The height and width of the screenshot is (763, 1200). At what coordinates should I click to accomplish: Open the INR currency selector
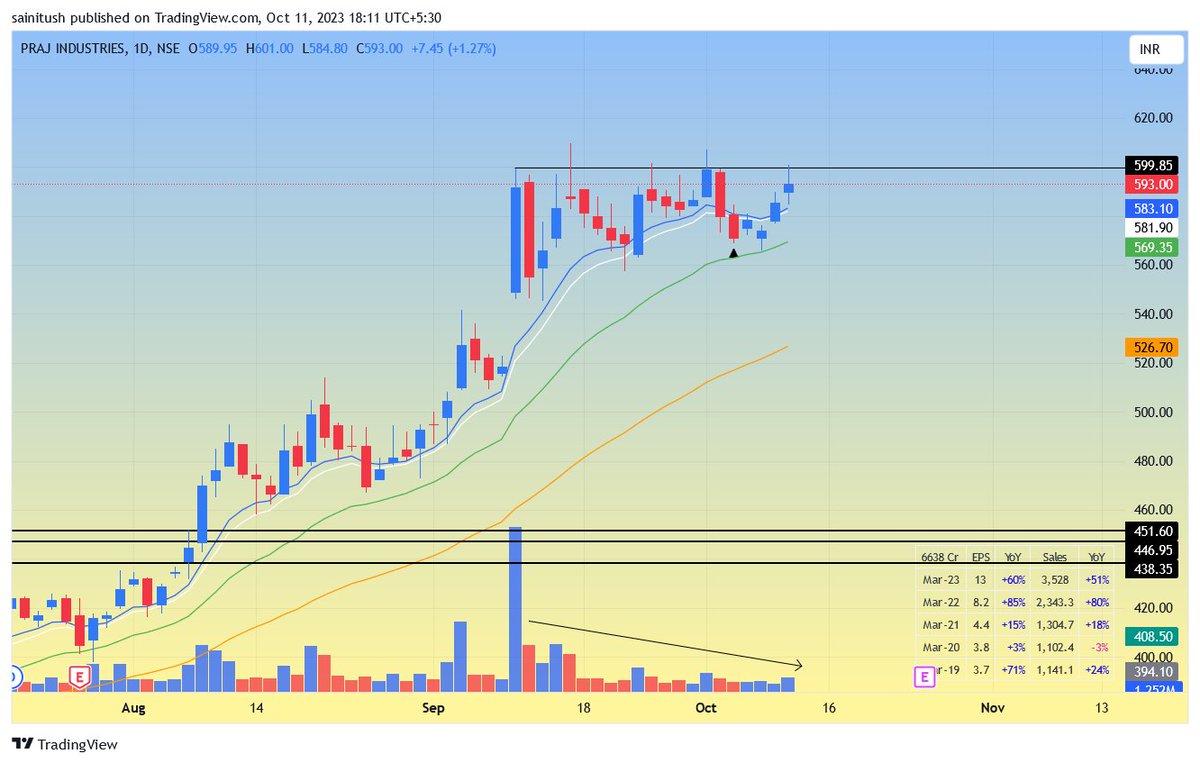(x=1155, y=48)
